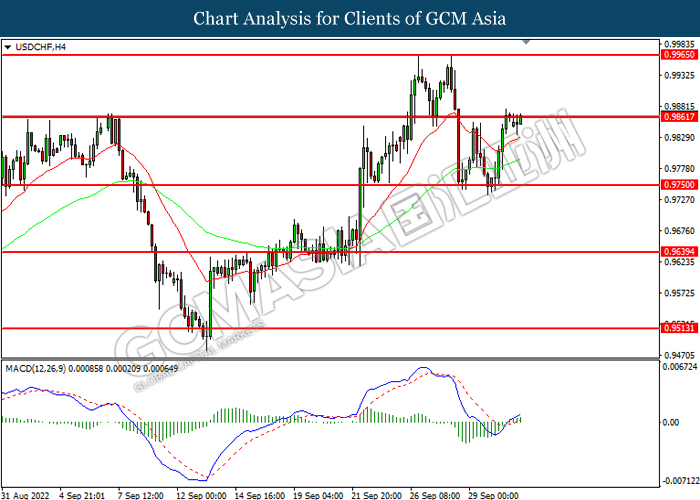Click the 0.96235 price axis value

click(679, 262)
